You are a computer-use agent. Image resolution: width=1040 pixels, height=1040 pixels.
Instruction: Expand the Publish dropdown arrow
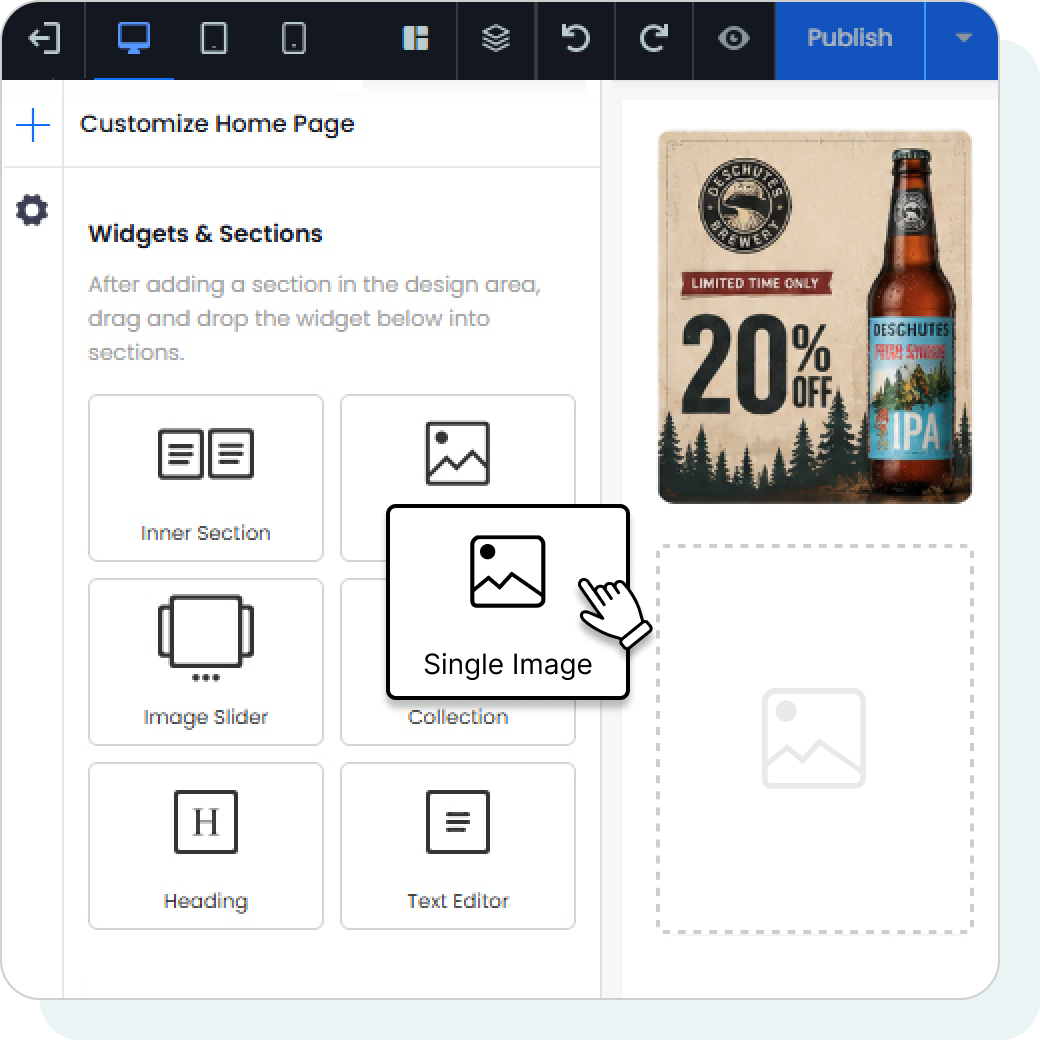pos(963,38)
